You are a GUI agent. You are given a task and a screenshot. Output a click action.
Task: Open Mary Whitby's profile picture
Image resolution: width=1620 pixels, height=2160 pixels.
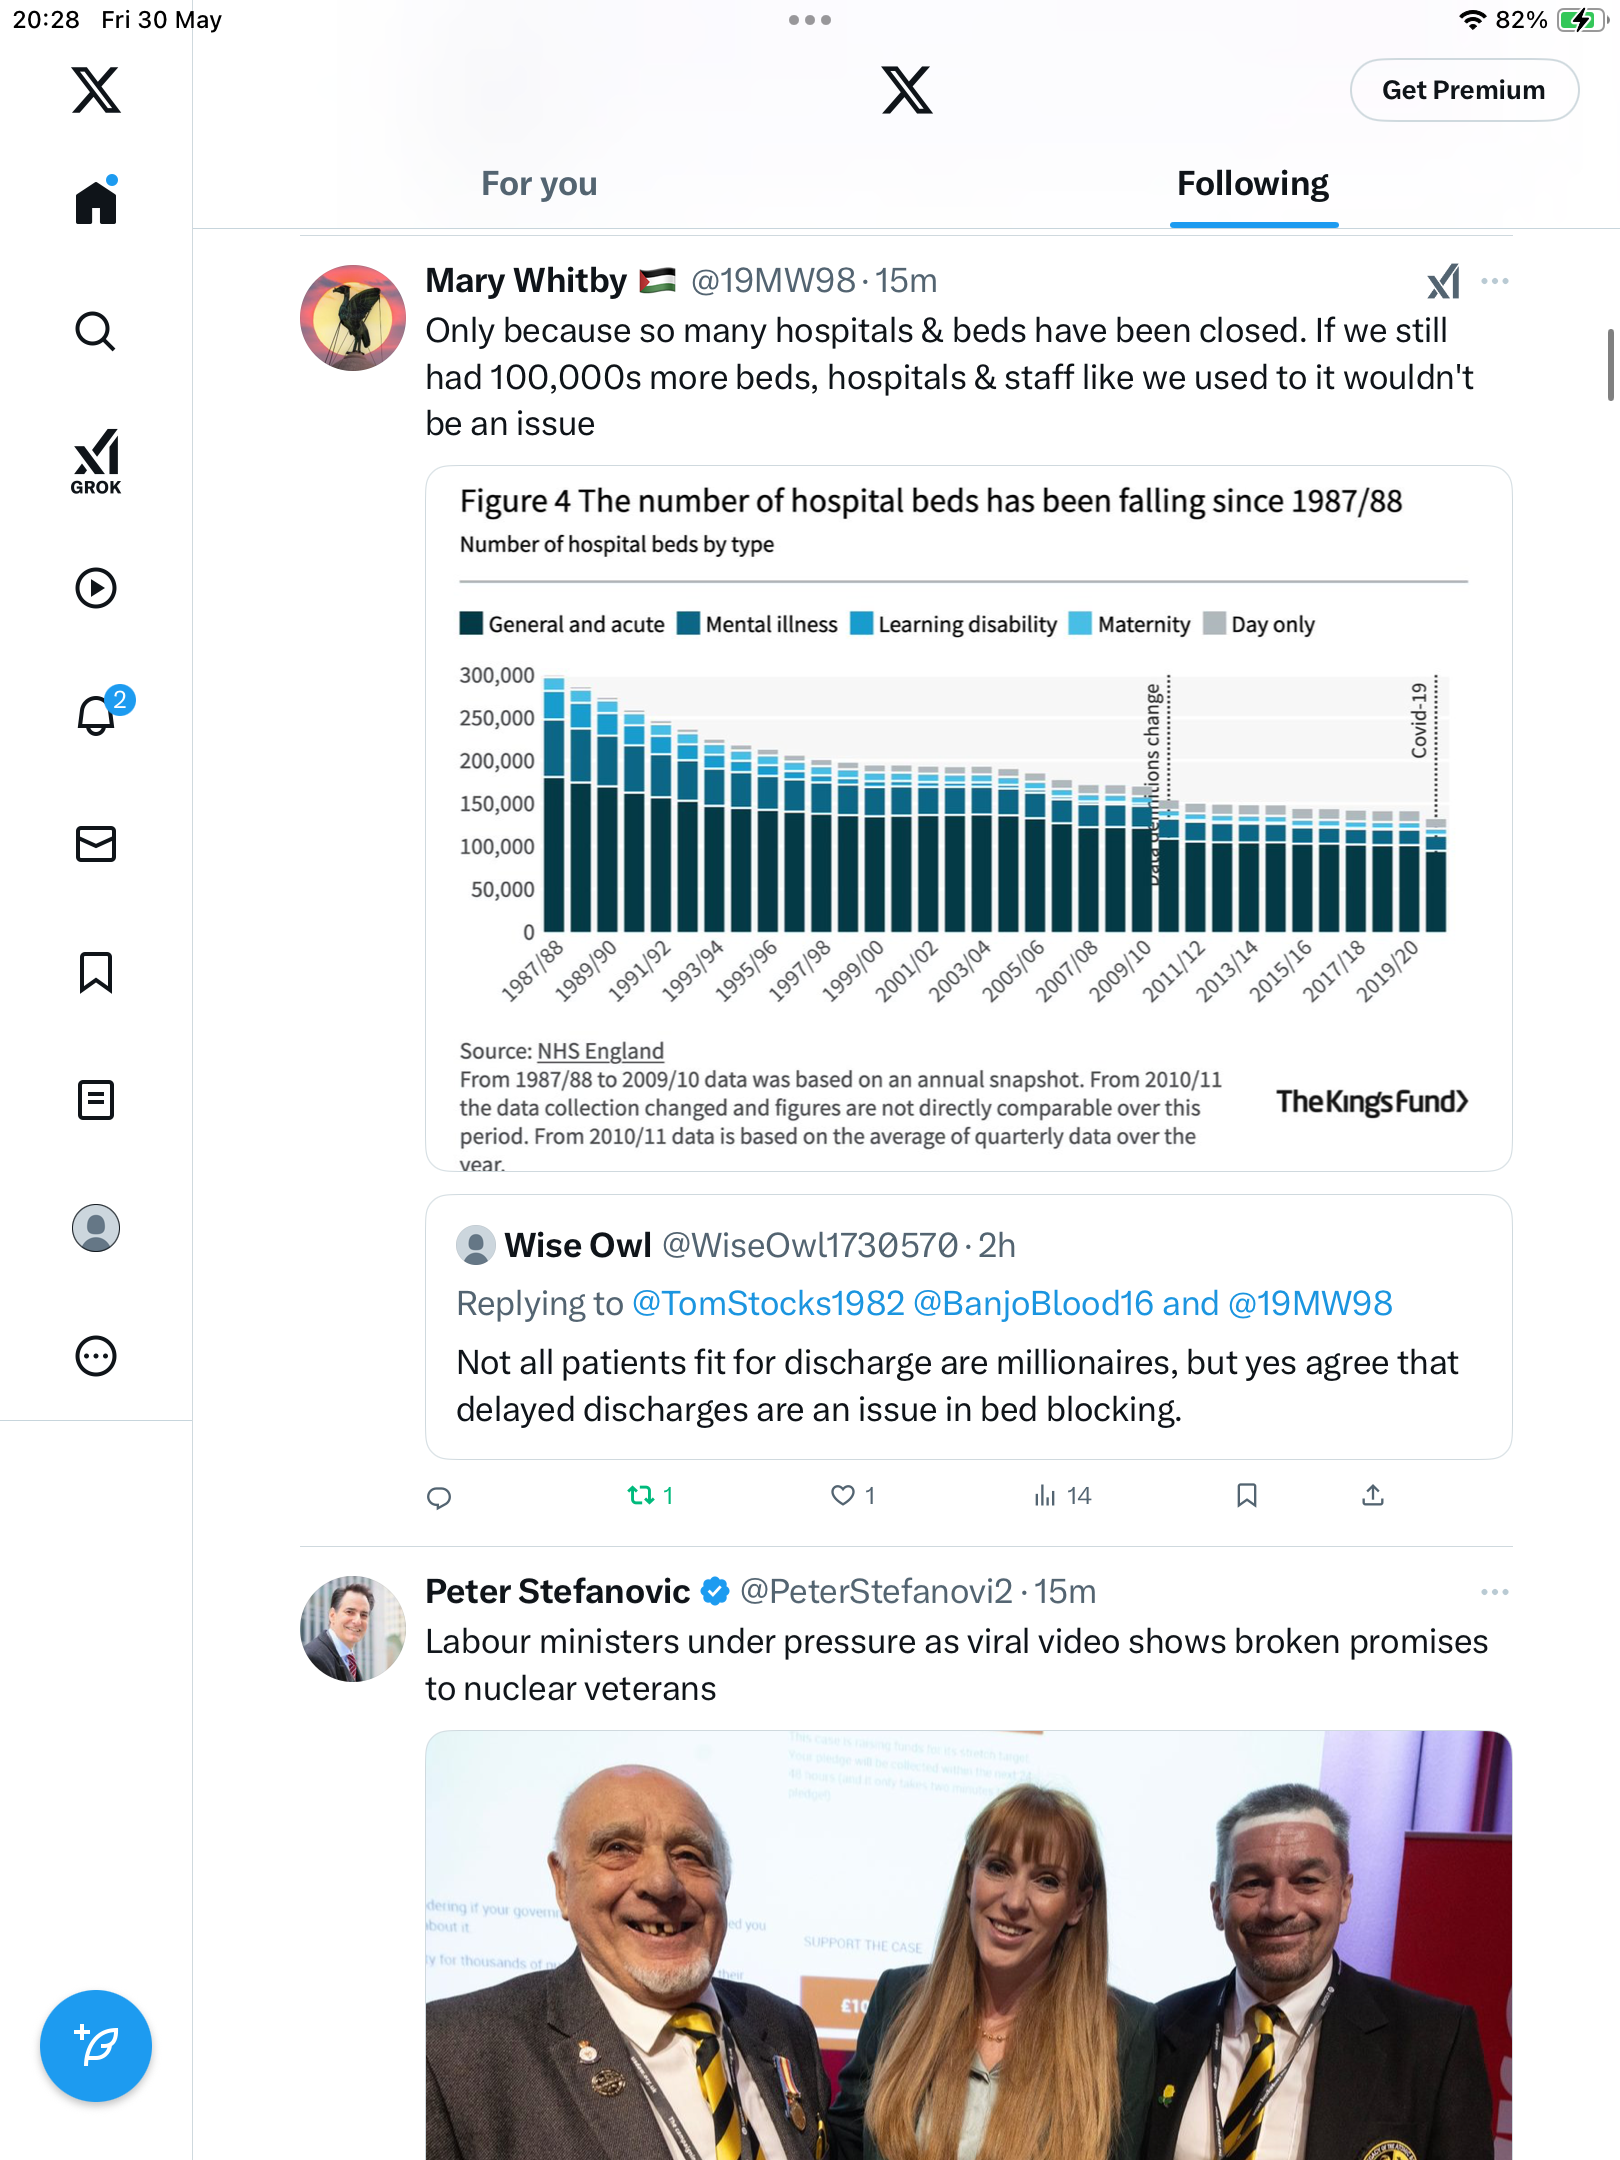tap(352, 318)
